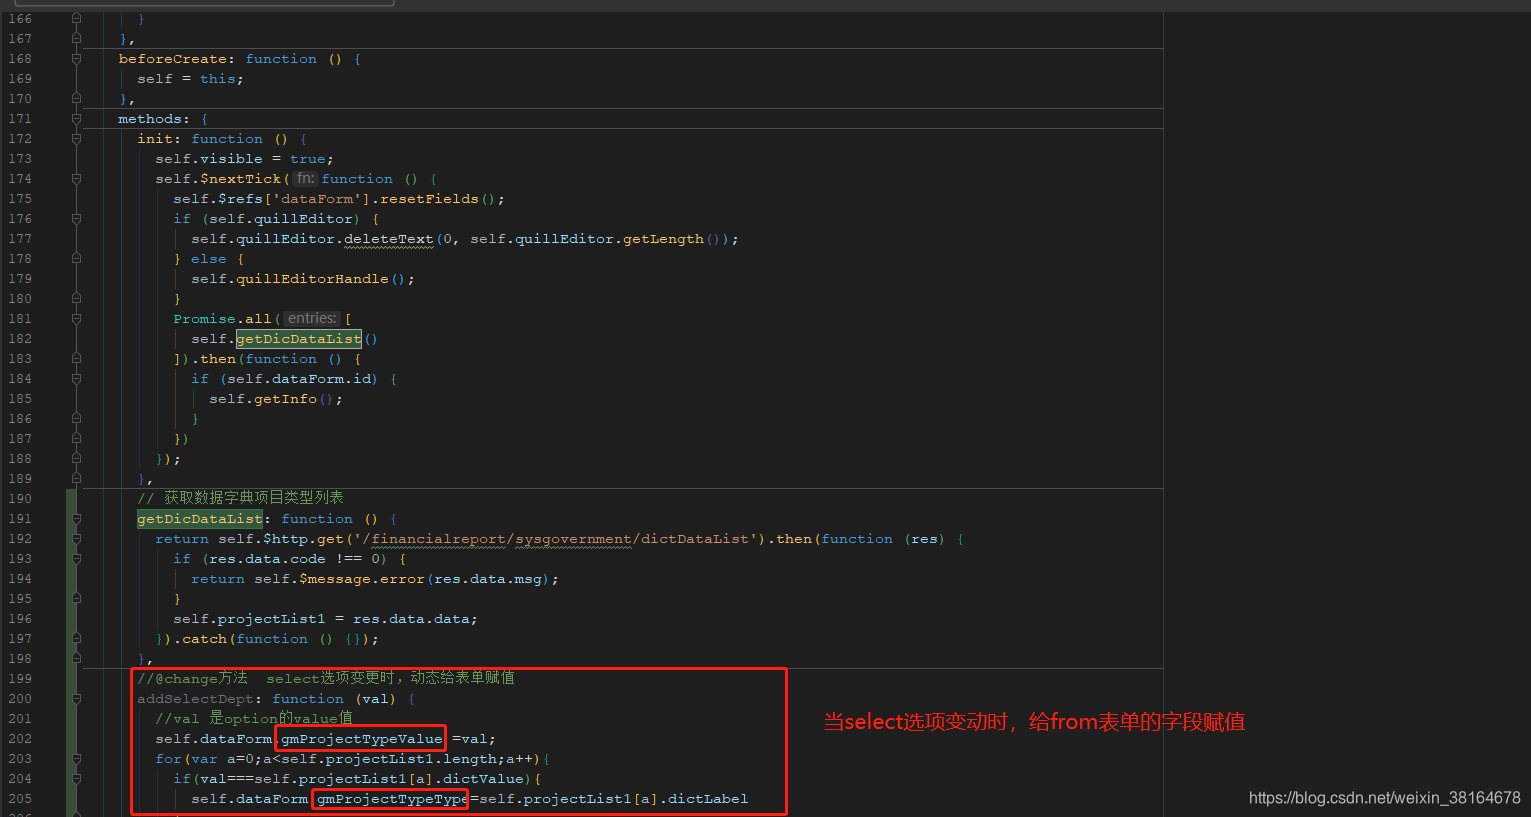Place cursor on 'resetFields' call
Viewport: 1531px width, 817px height.
[x=429, y=199]
